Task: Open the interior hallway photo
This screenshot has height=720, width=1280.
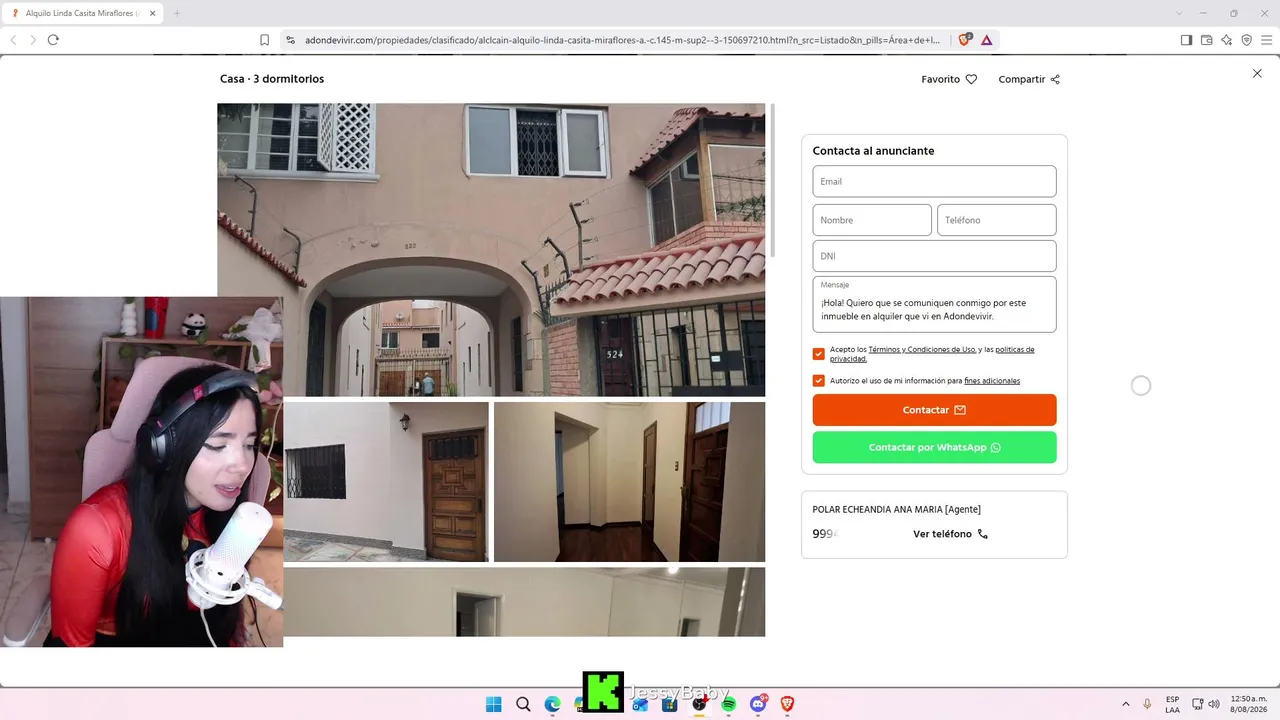Action: pos(629,482)
